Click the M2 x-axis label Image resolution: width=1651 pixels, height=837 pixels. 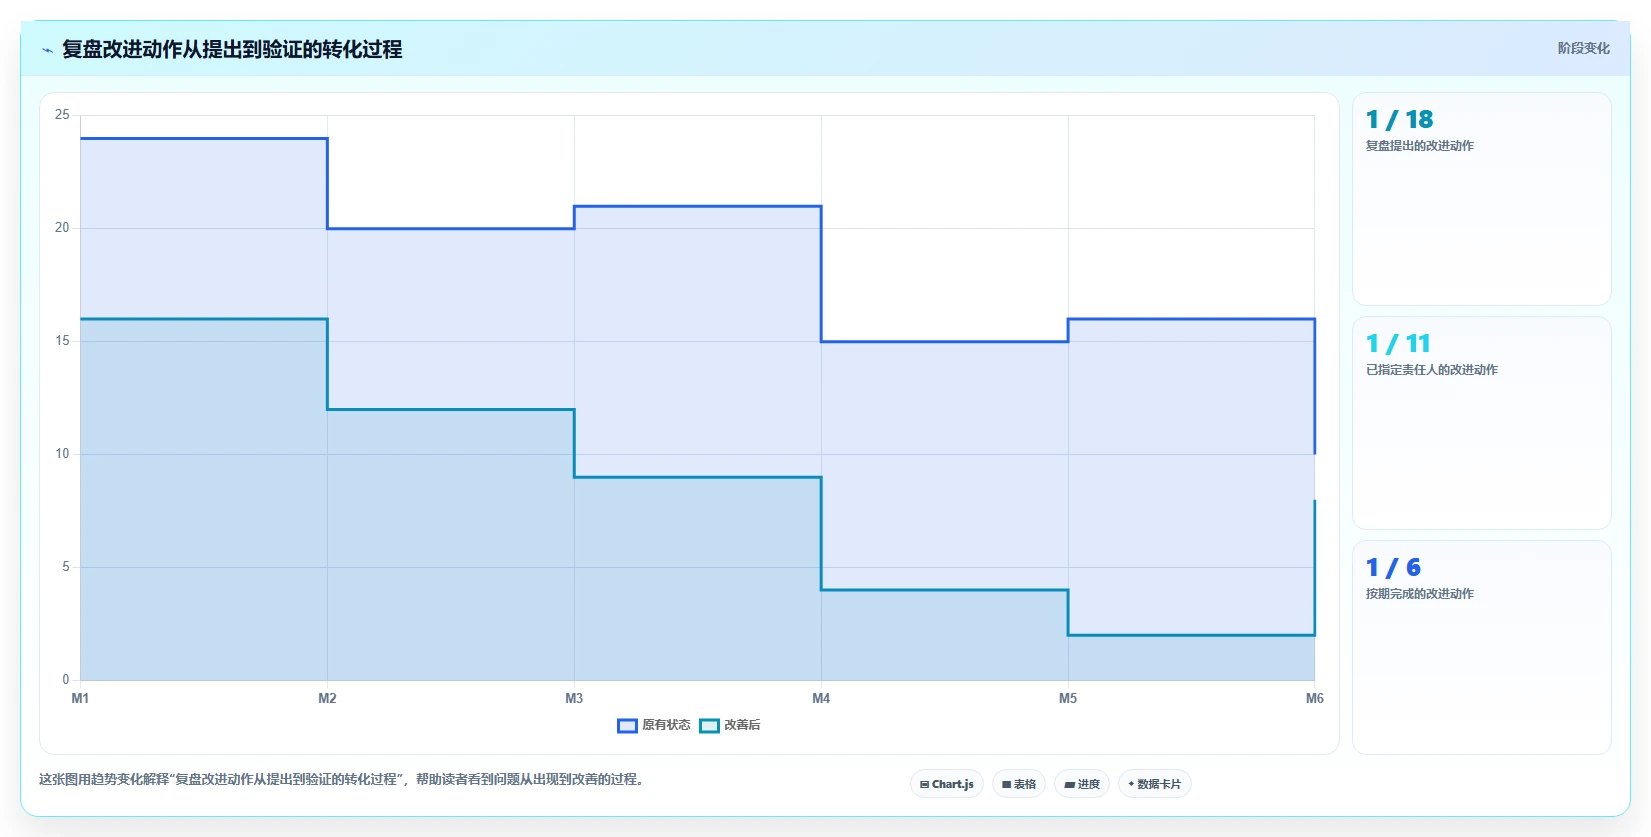click(x=327, y=698)
